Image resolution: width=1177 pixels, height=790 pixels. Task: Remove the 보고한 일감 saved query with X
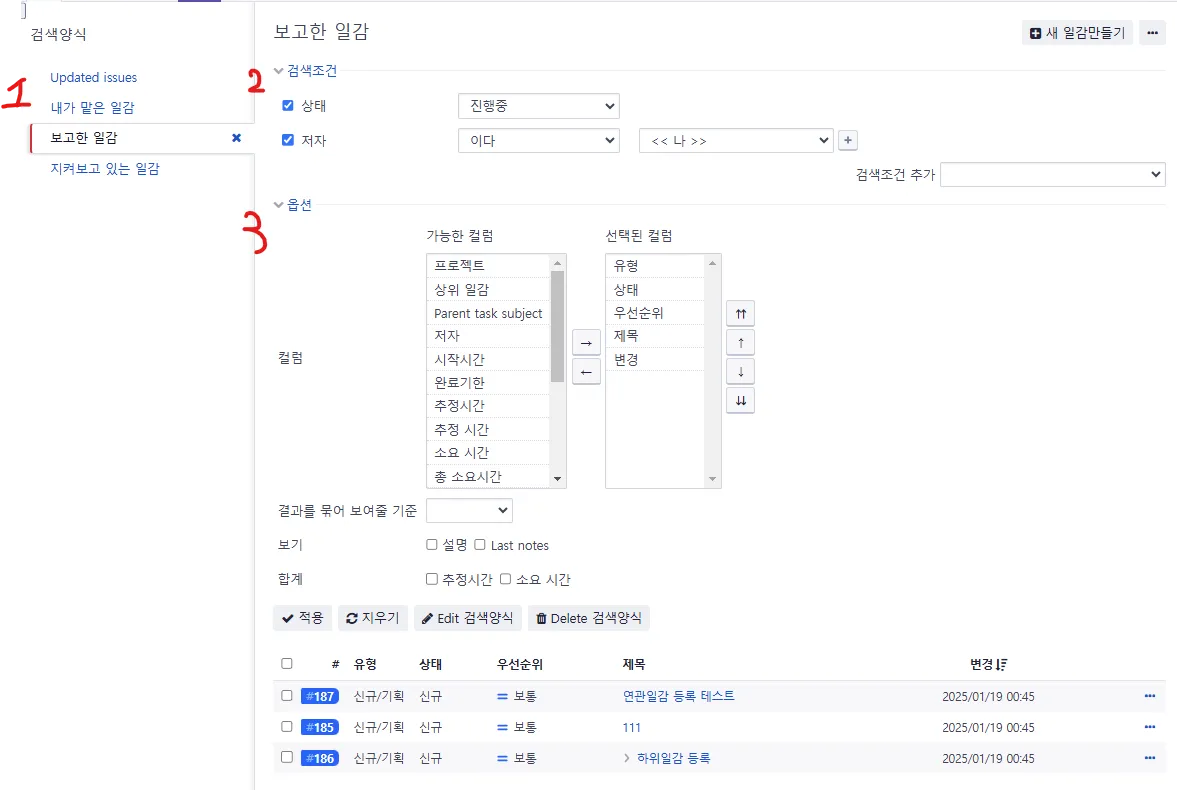point(236,138)
